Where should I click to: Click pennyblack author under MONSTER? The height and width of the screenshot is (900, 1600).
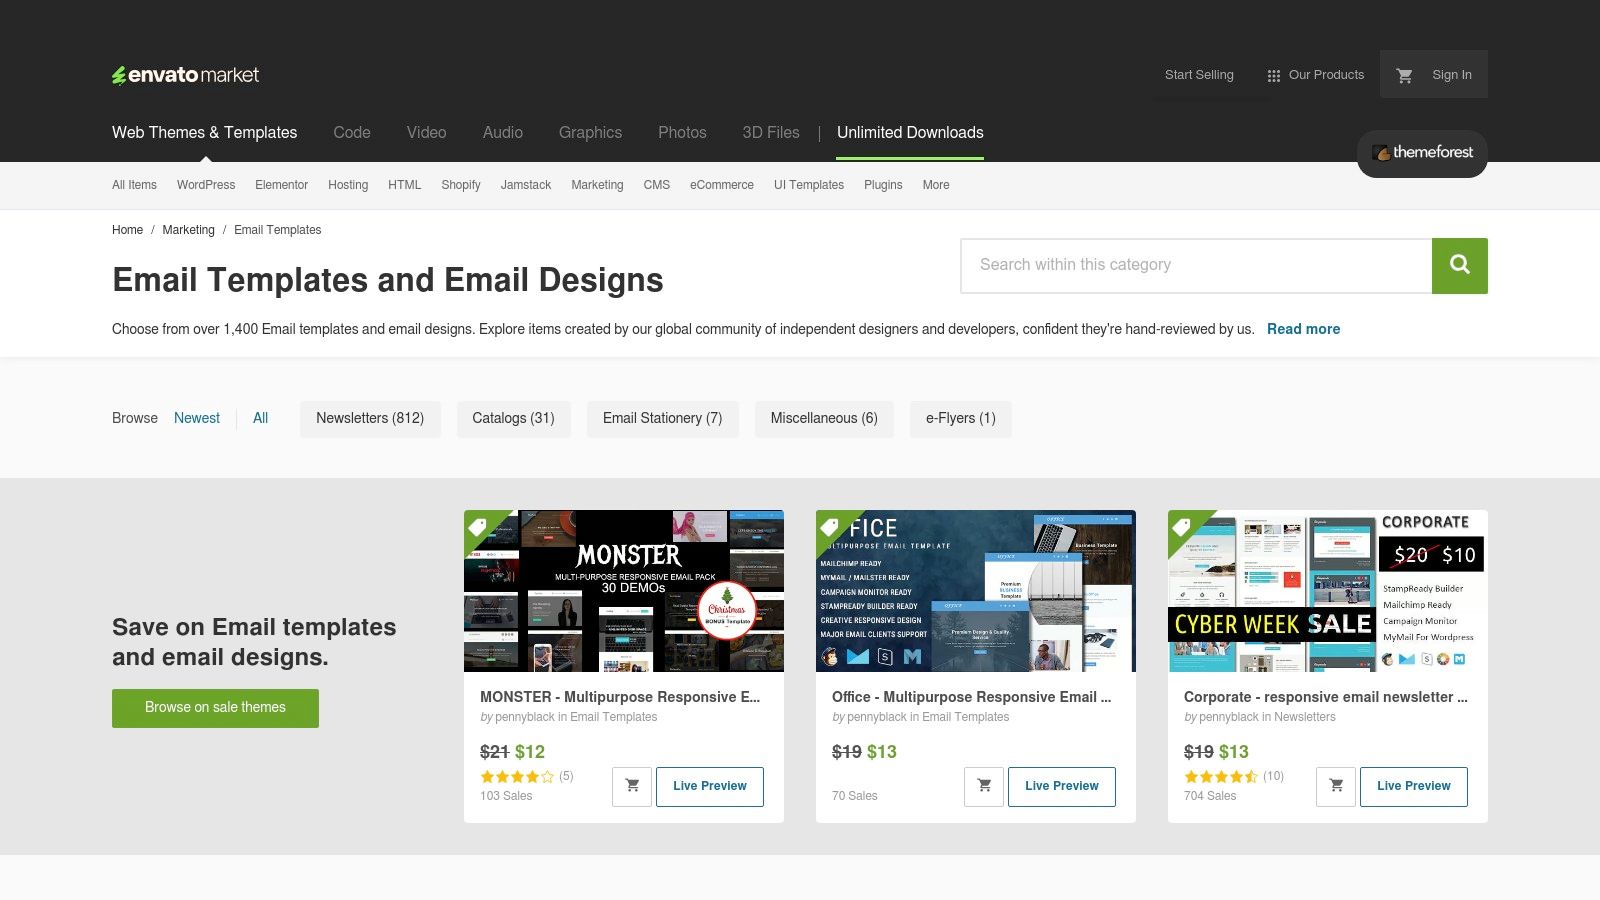525,717
